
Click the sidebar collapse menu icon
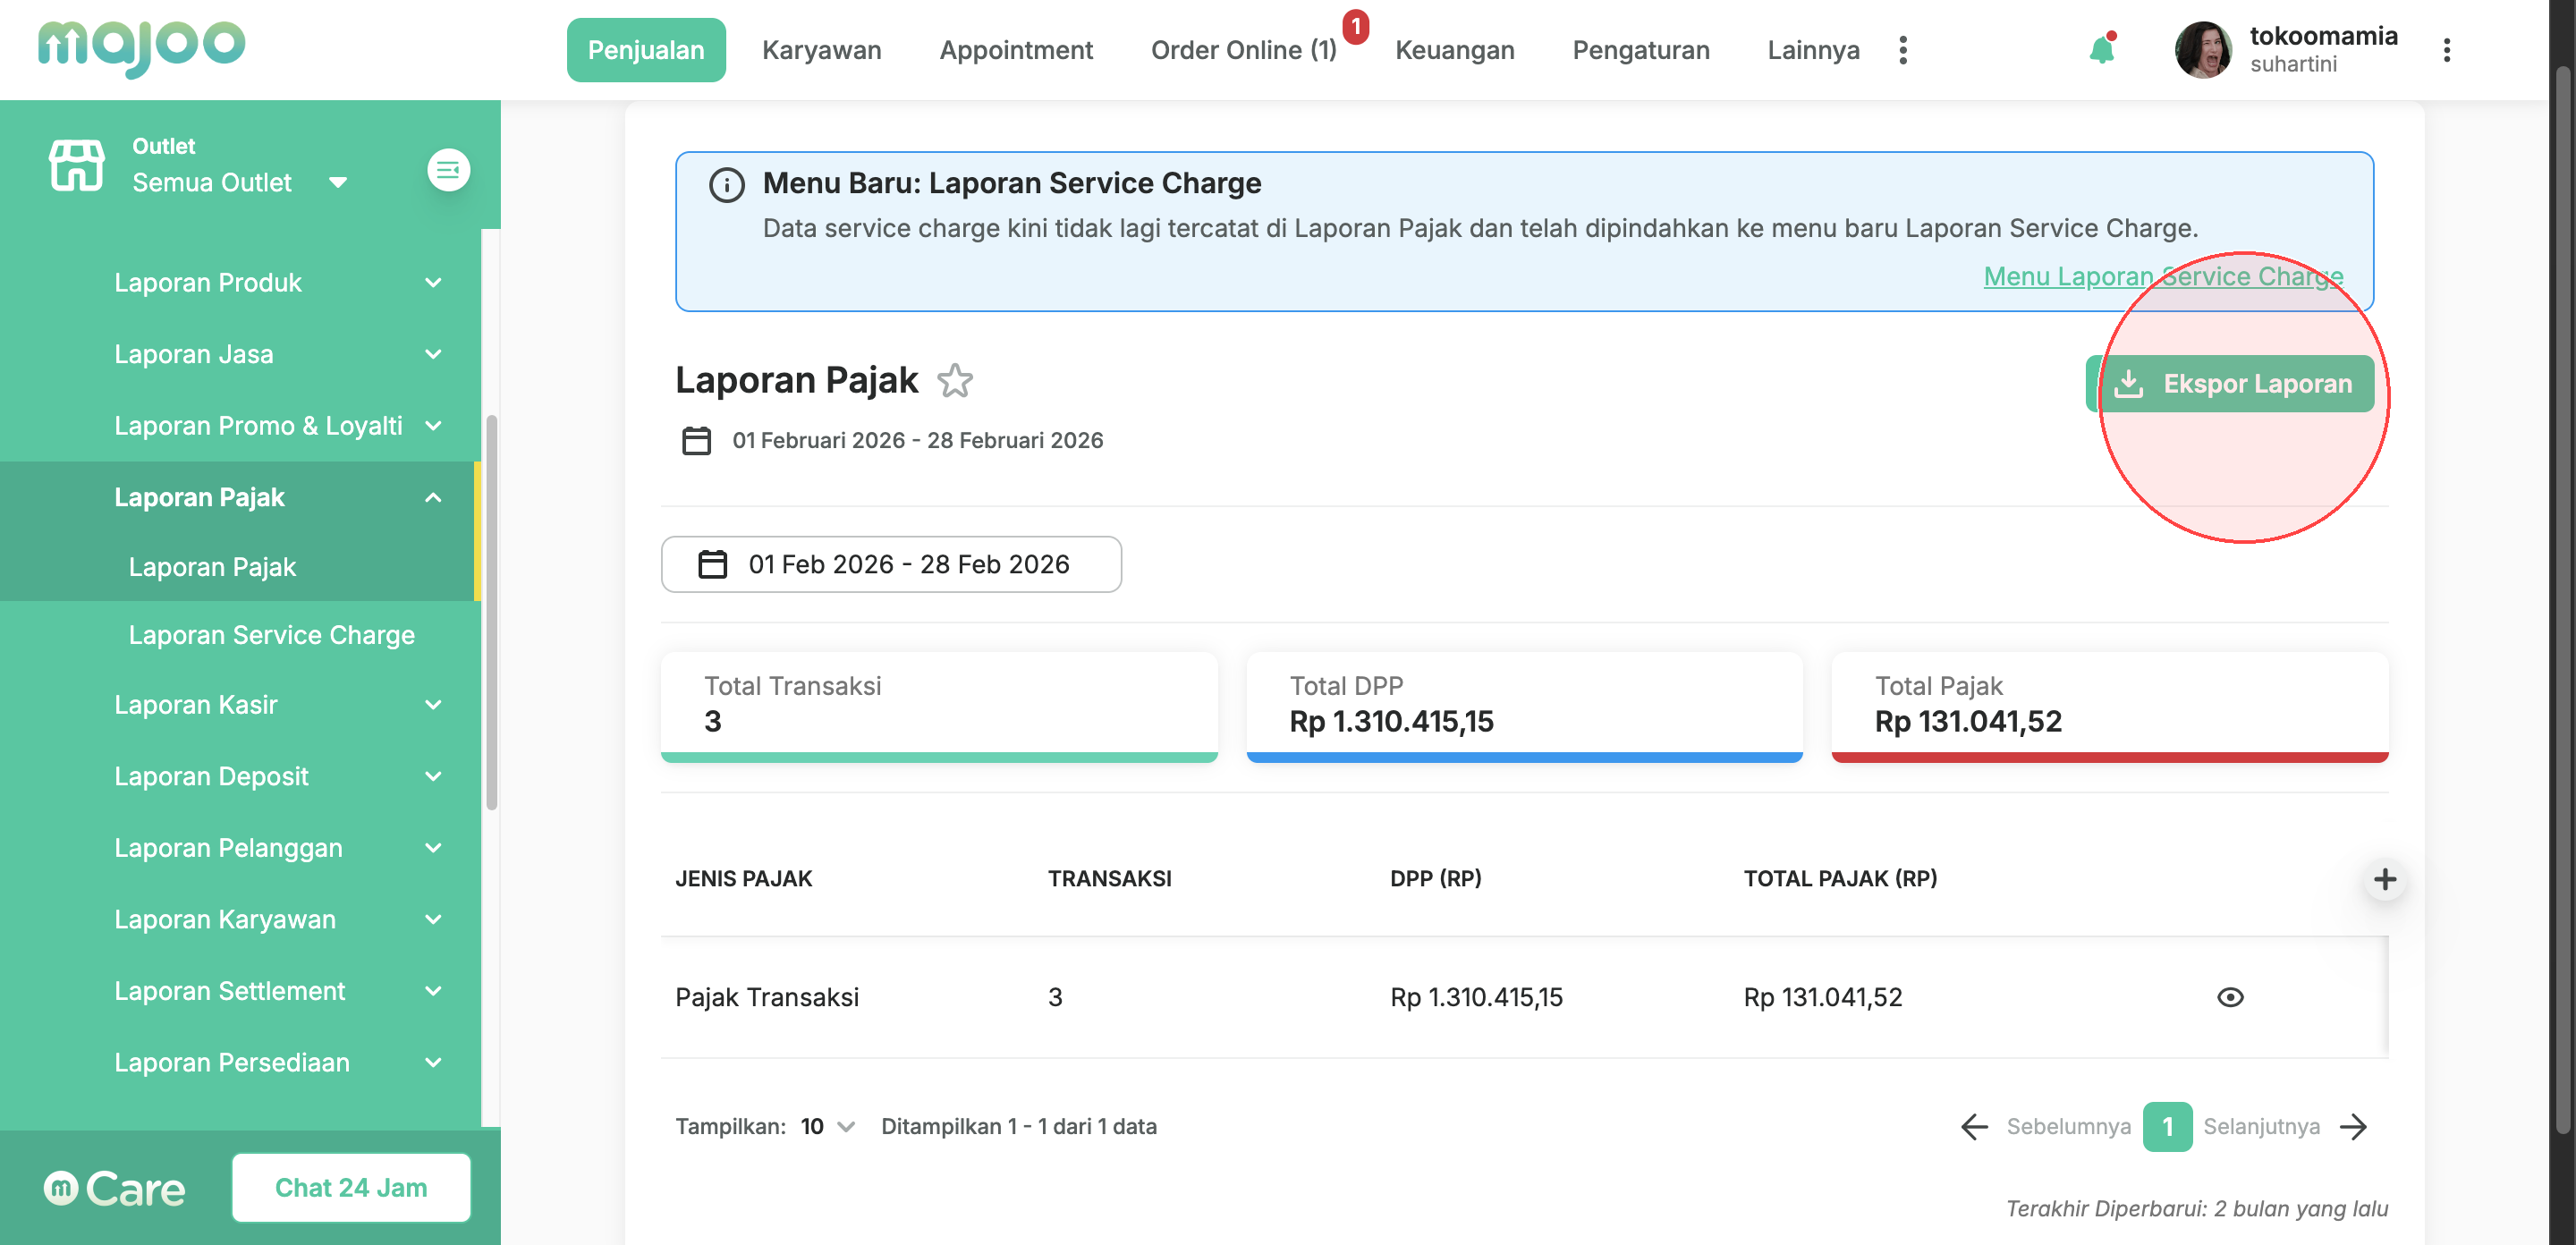(448, 170)
